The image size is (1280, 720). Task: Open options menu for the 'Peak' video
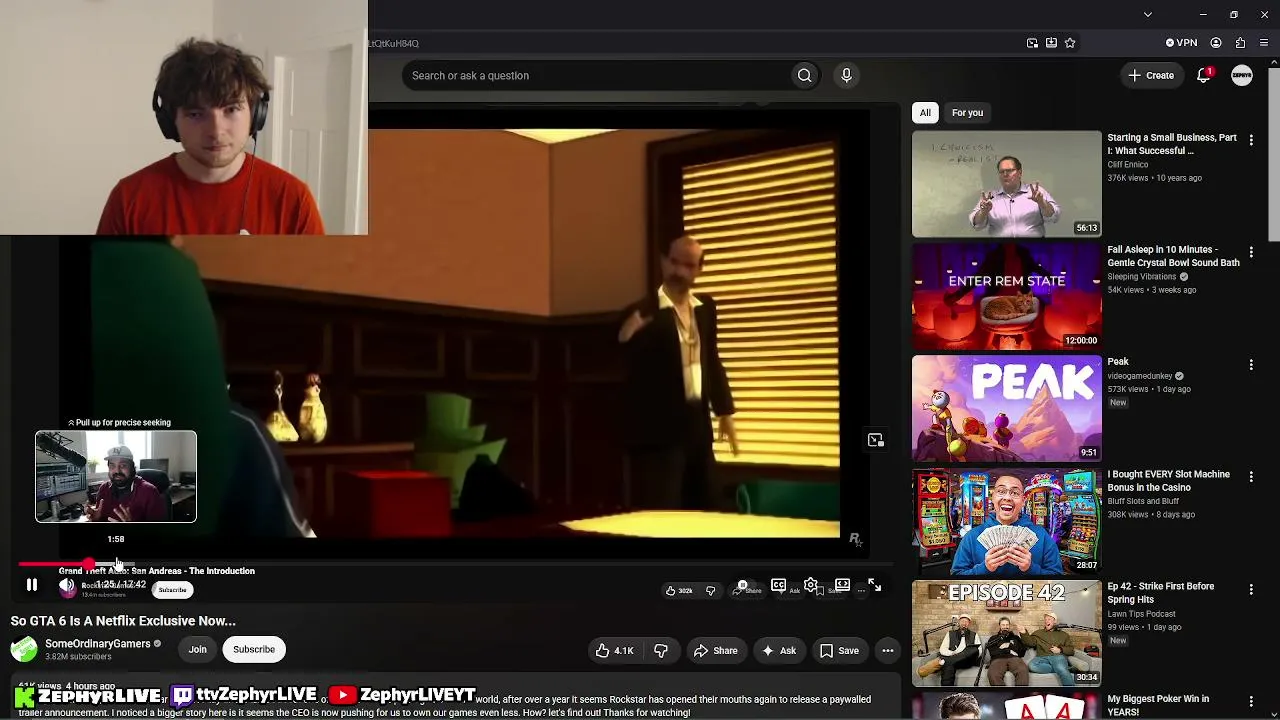pos(1251,364)
